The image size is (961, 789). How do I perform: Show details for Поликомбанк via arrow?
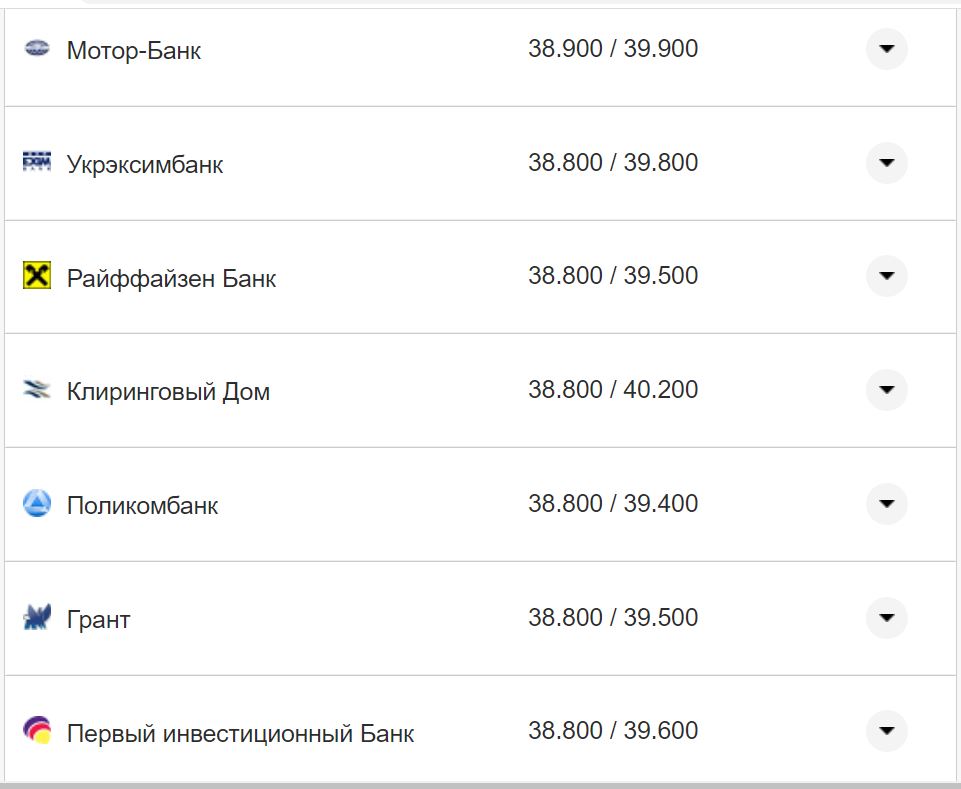(x=886, y=504)
